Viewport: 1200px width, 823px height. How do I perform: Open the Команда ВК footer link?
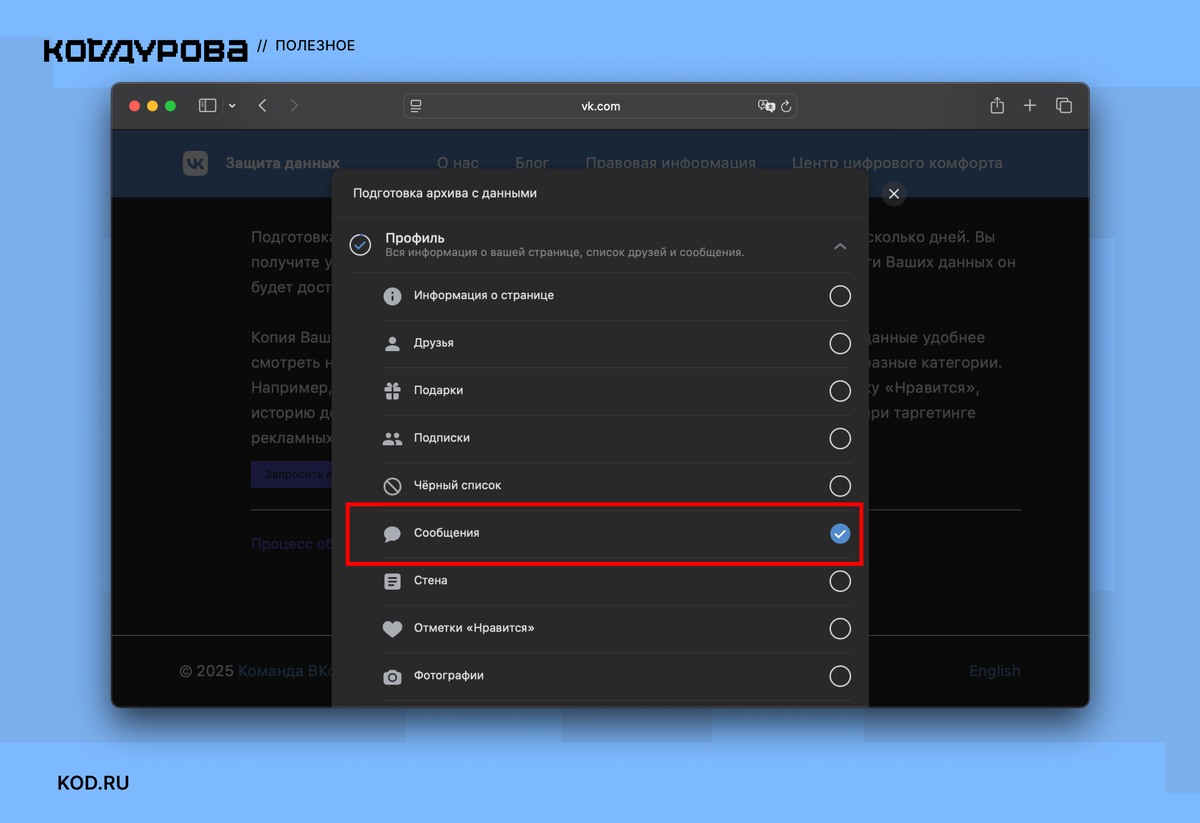click(x=285, y=671)
